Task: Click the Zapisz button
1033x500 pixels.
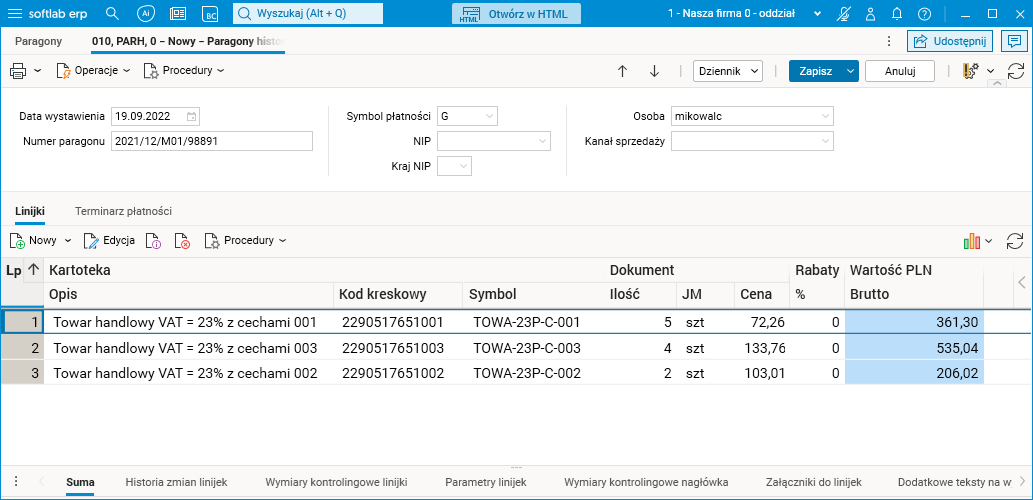Action: (x=816, y=71)
